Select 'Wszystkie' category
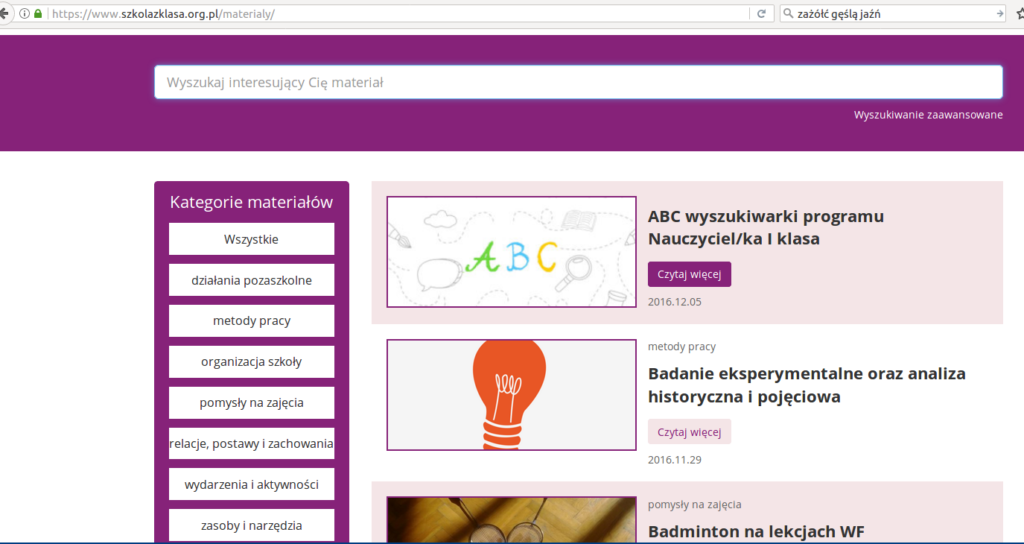Viewport: 1024px width, 544px height. tap(251, 239)
